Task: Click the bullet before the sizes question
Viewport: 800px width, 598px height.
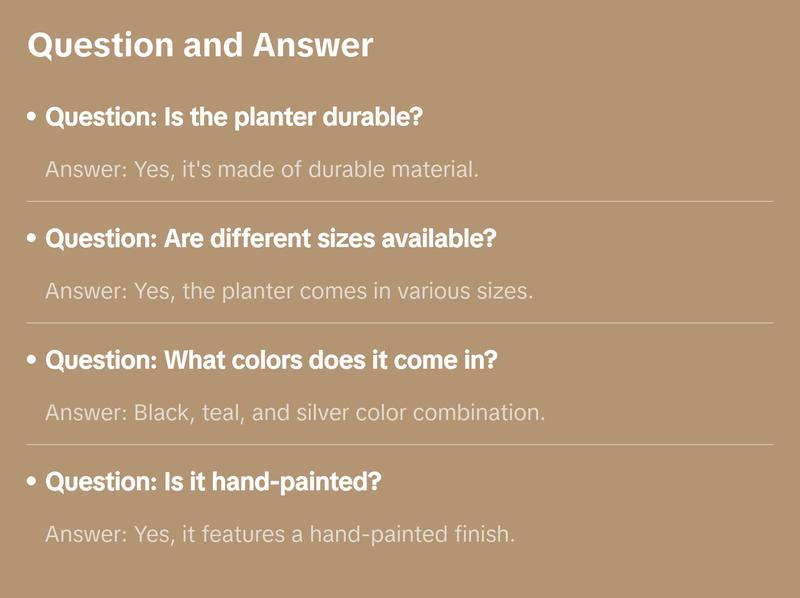Action: pyautogui.click(x=32, y=239)
